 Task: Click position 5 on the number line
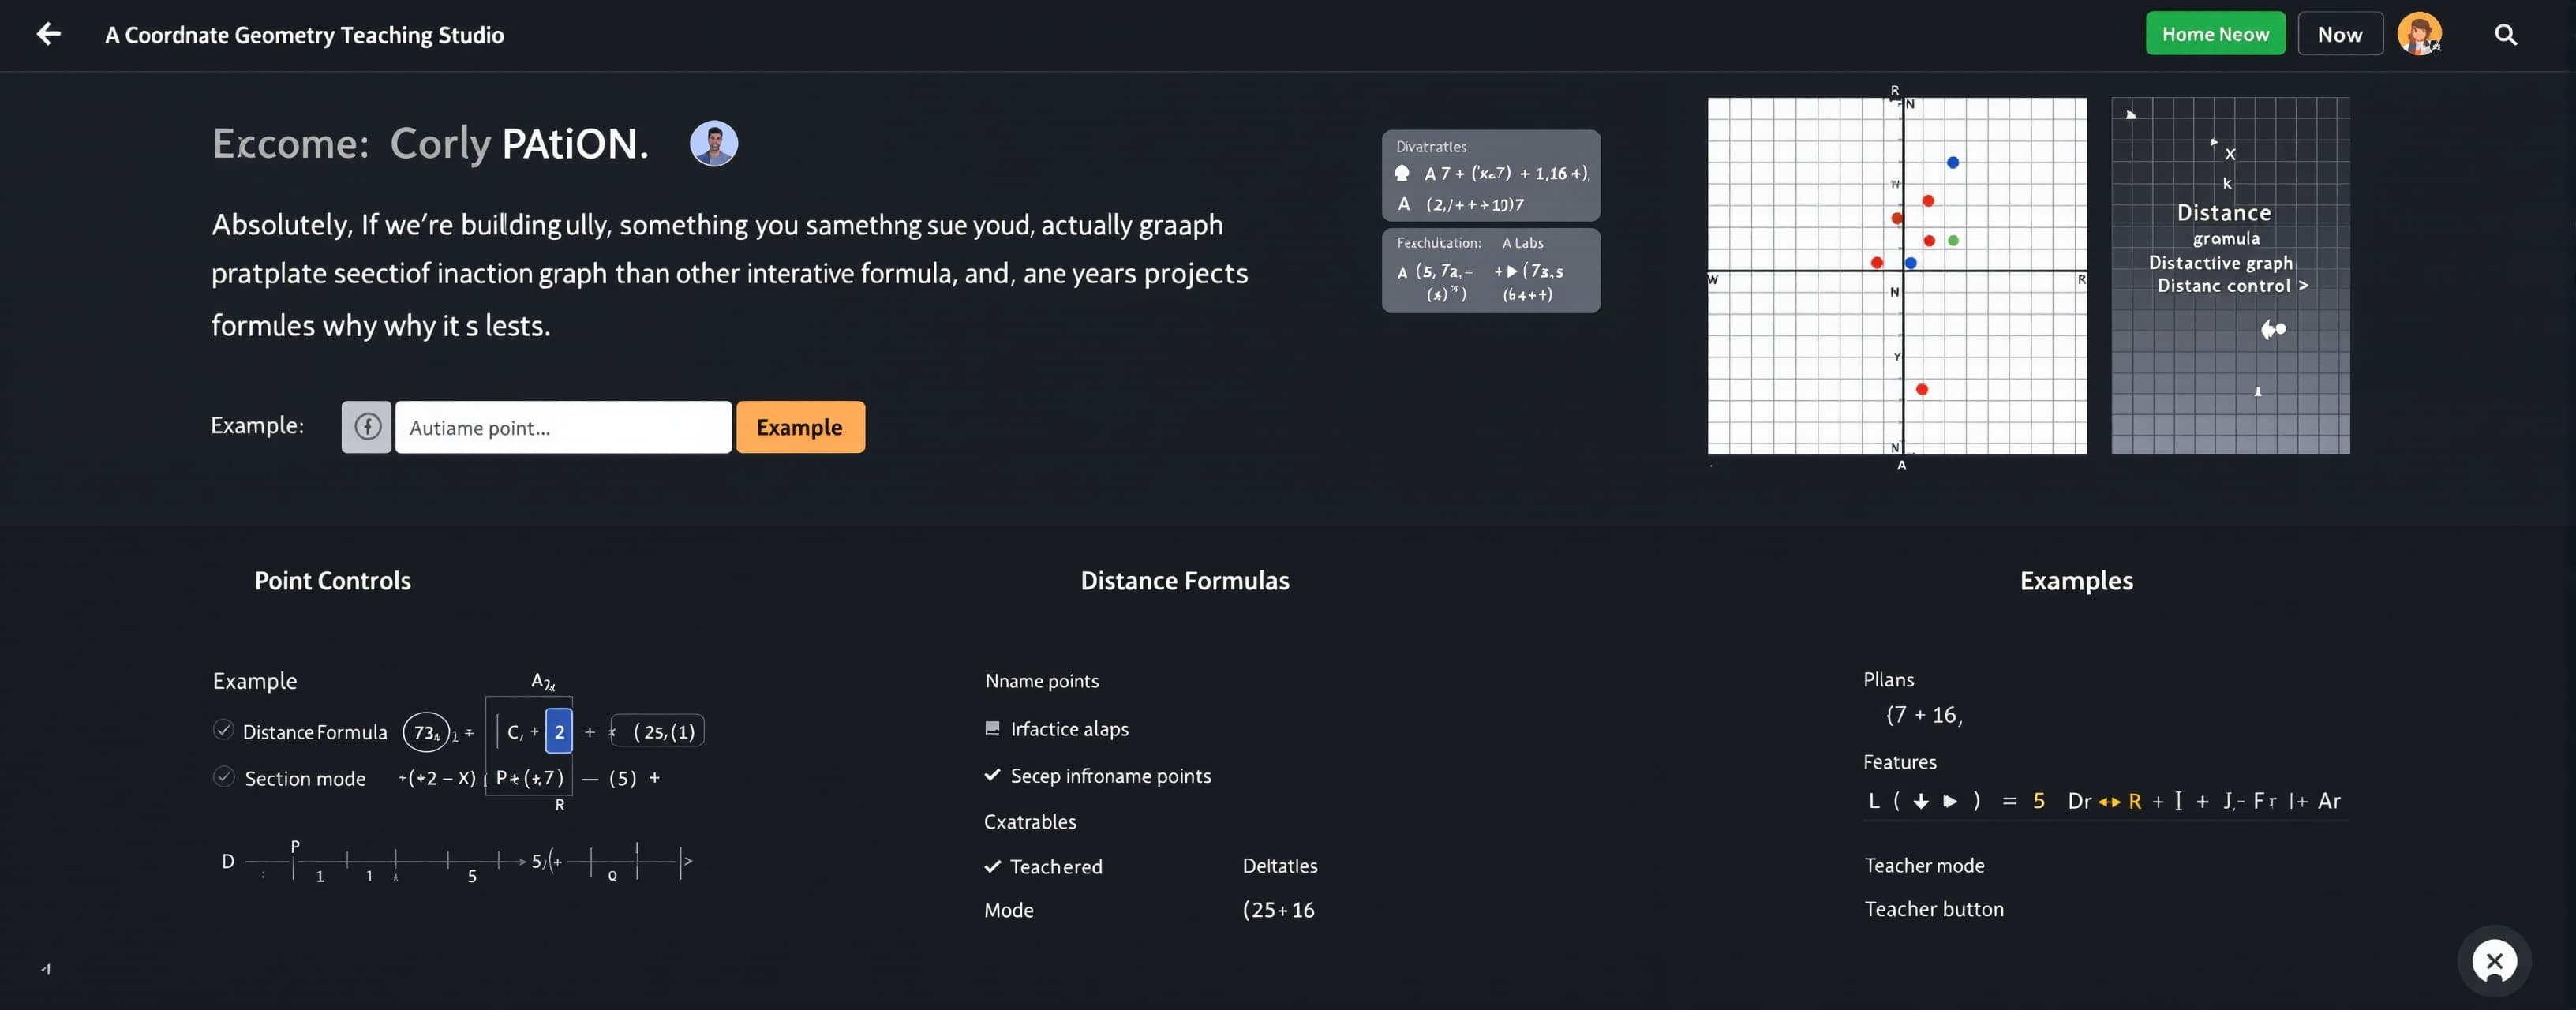[472, 875]
